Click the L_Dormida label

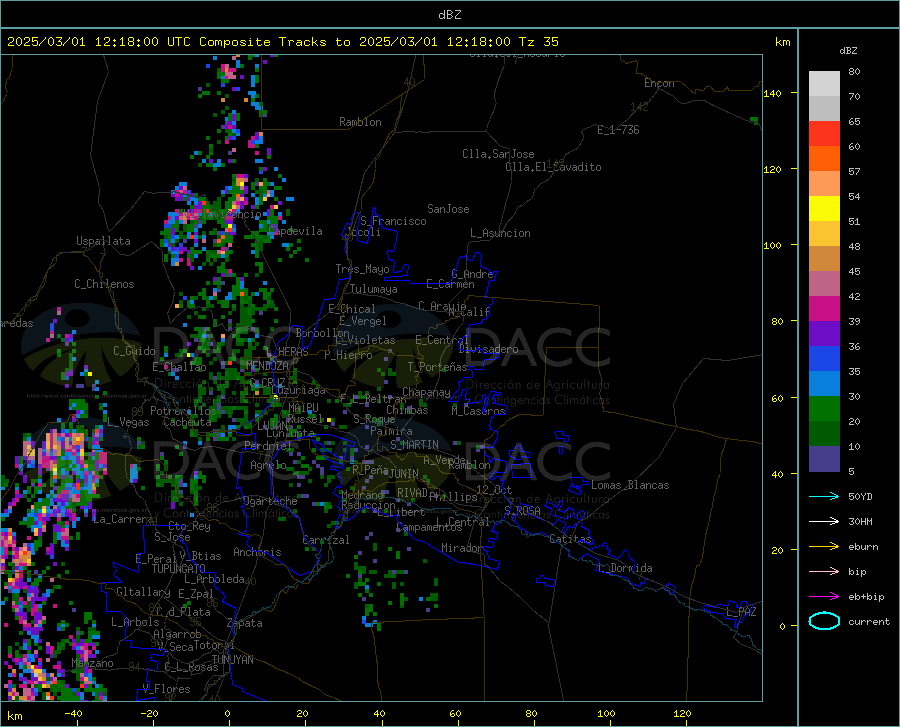(624, 568)
